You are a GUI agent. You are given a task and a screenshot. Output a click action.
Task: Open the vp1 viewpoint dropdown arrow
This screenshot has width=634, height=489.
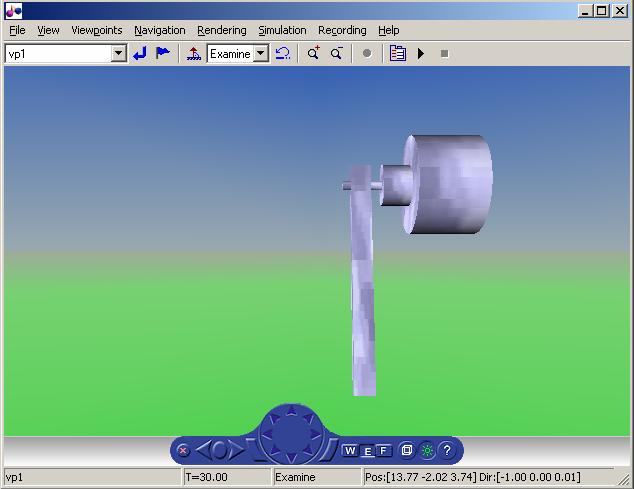pyautogui.click(x=118, y=53)
